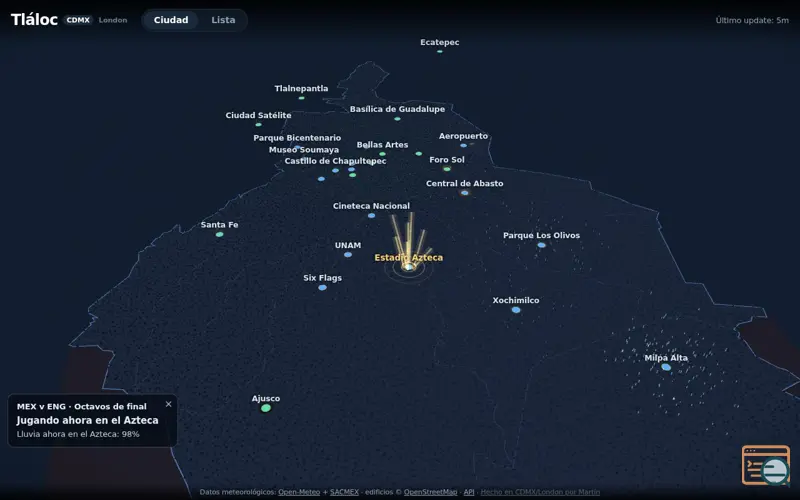Click 'Lluvia ahora en el Azteca: 98%' text
The height and width of the screenshot is (500, 800).
point(78,434)
